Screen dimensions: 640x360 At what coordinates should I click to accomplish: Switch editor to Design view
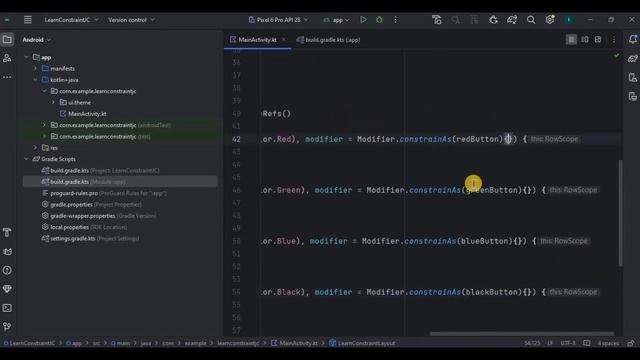598,40
